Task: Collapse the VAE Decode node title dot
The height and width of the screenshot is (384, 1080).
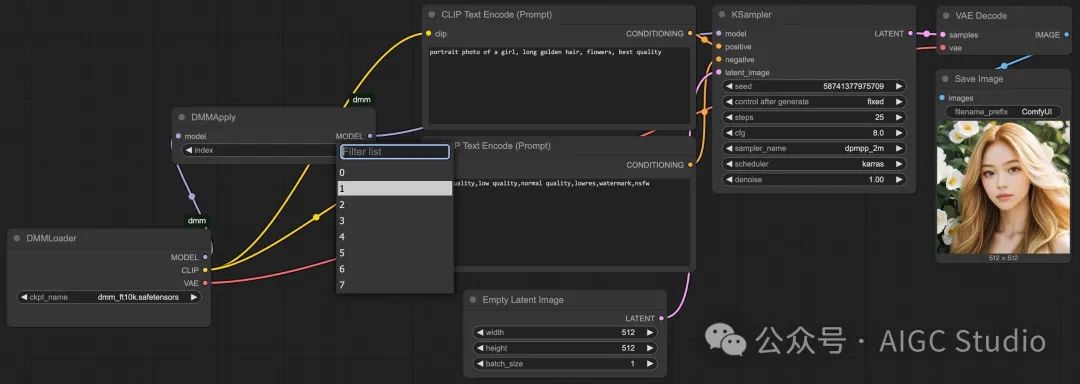Action: (x=945, y=15)
